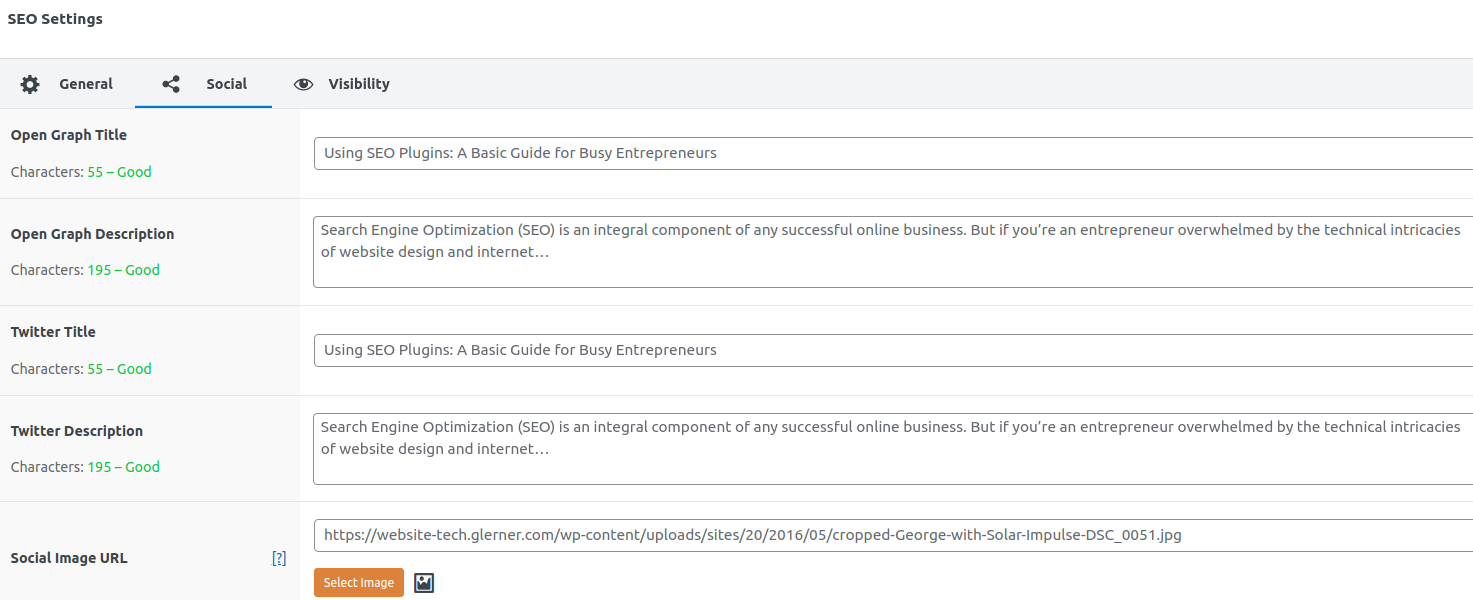
Task: Click the Twitter Description label
Action: [x=77, y=431]
